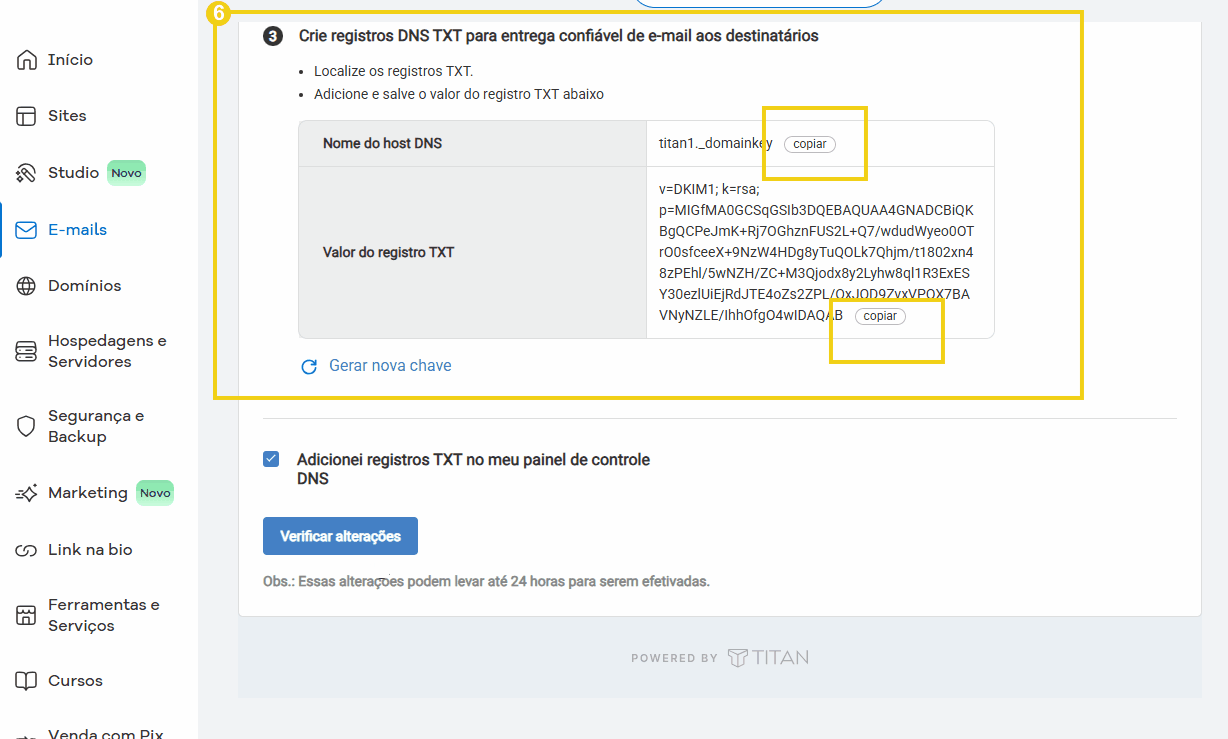1228x739 pixels.
Task: Click the Link na bio chain icon
Action: pos(26,549)
